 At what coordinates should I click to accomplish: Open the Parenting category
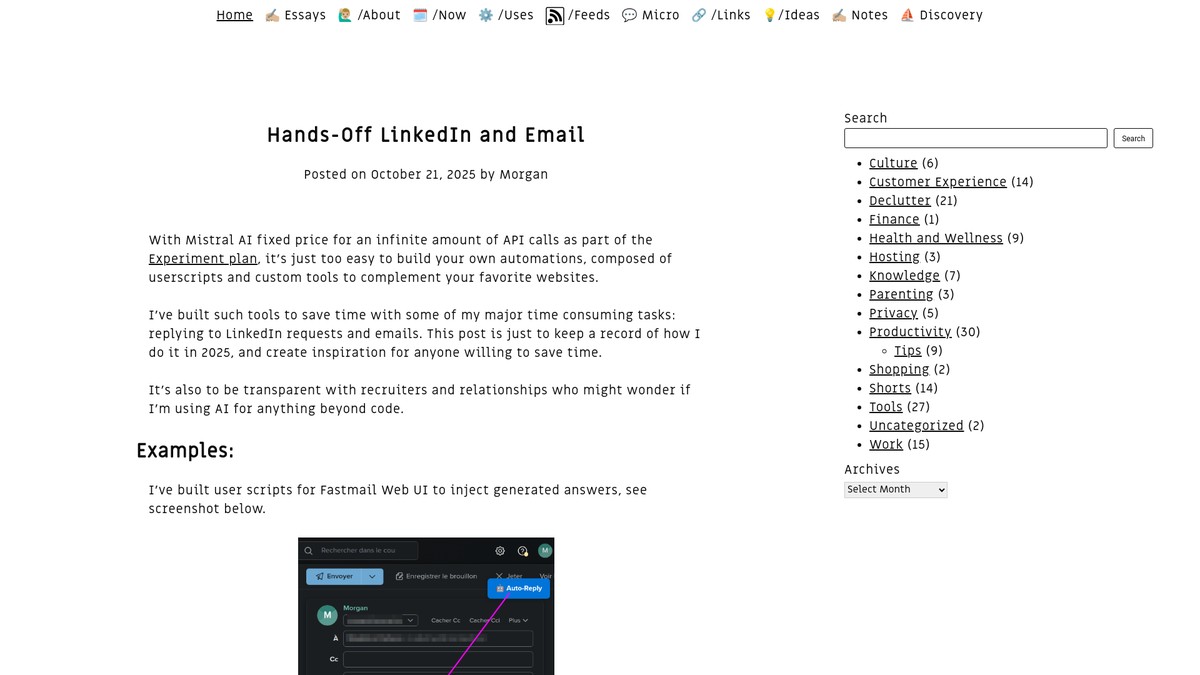(901, 295)
